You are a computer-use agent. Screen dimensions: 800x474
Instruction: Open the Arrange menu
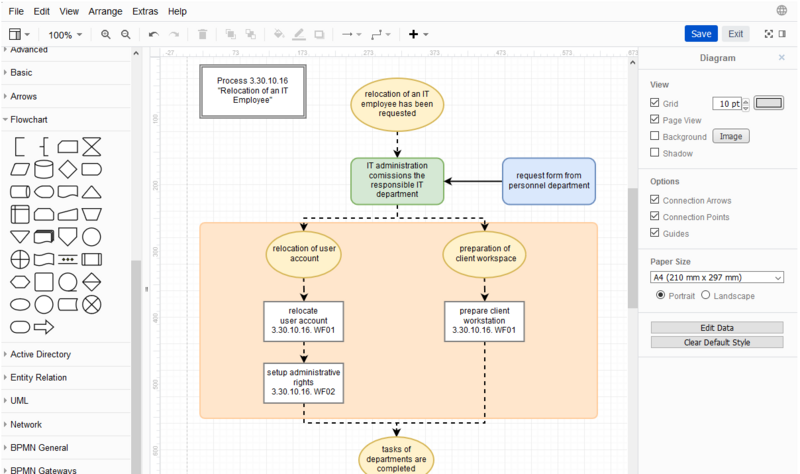tap(106, 11)
